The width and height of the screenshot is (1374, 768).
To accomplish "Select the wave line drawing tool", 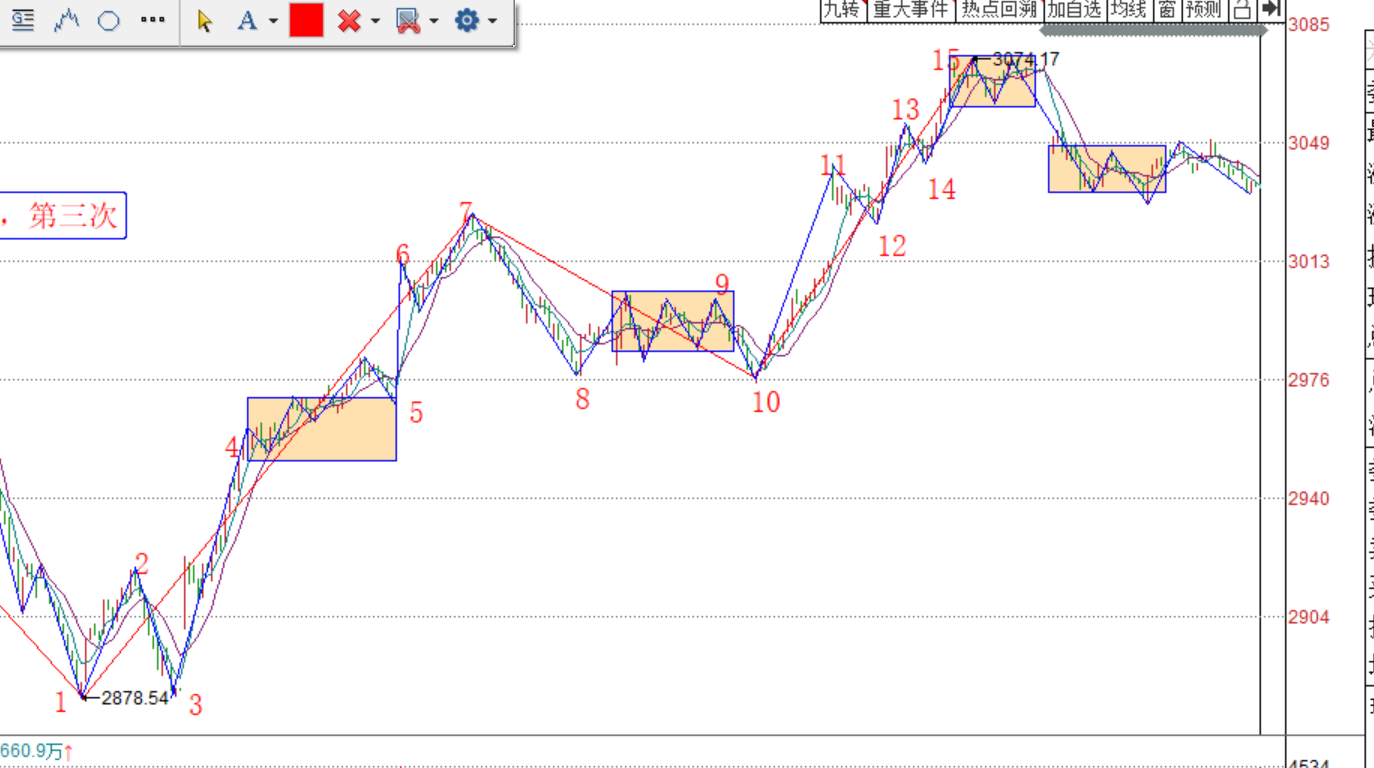I will (x=66, y=20).
